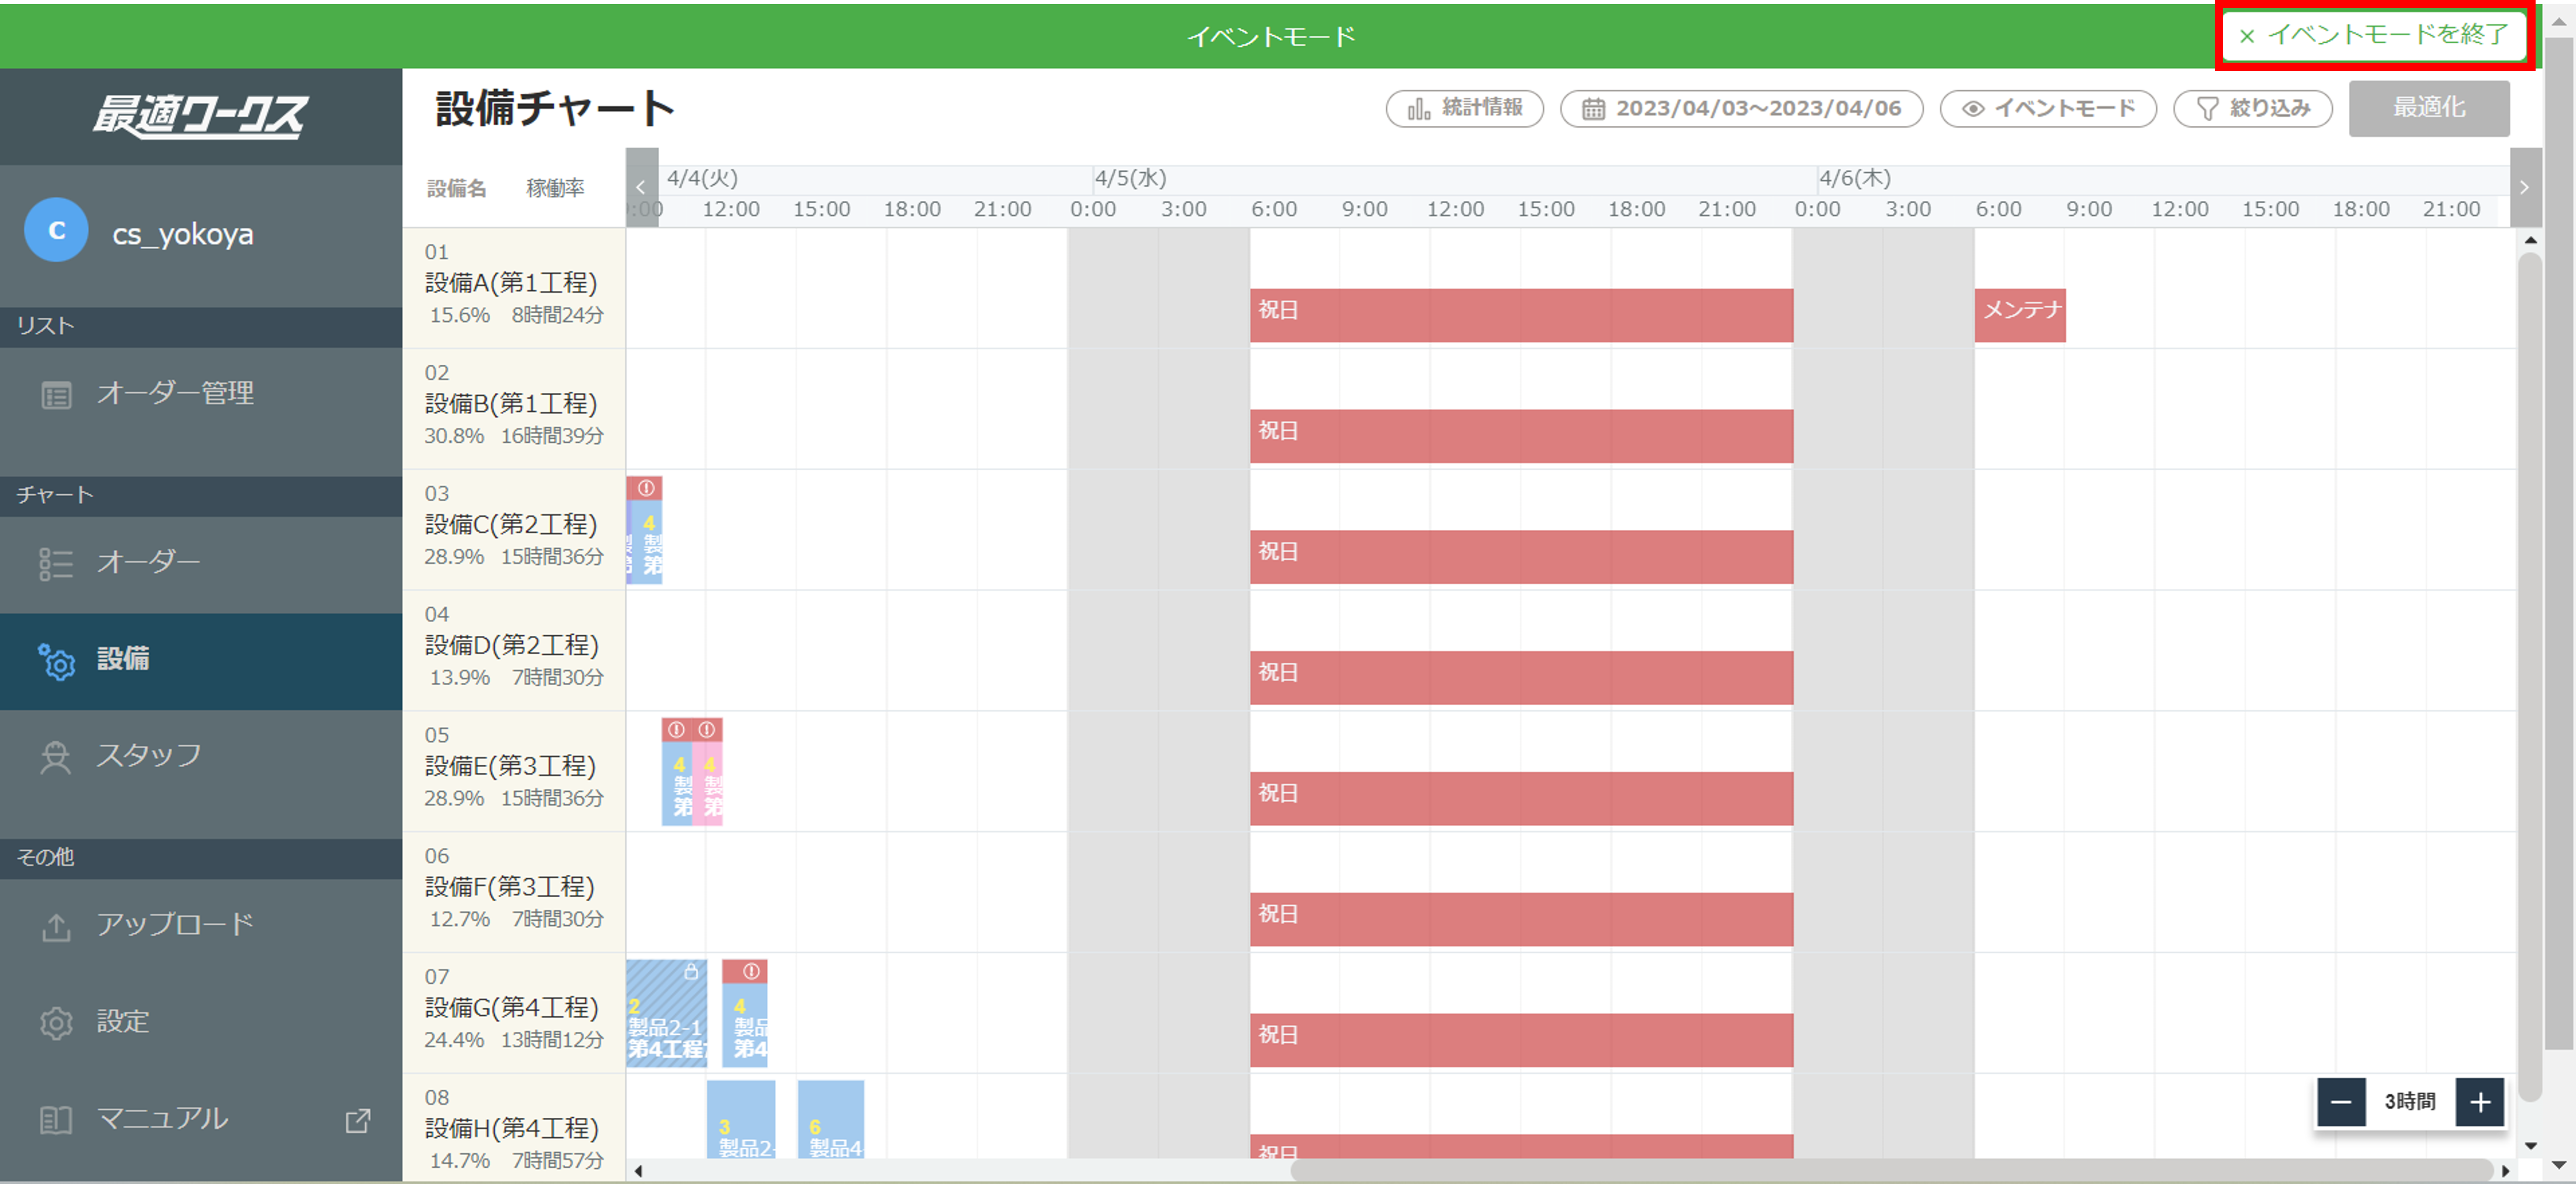This screenshot has width=2576, height=1184.
Task: Open オーダー管理 list page
Action: tap(201, 394)
